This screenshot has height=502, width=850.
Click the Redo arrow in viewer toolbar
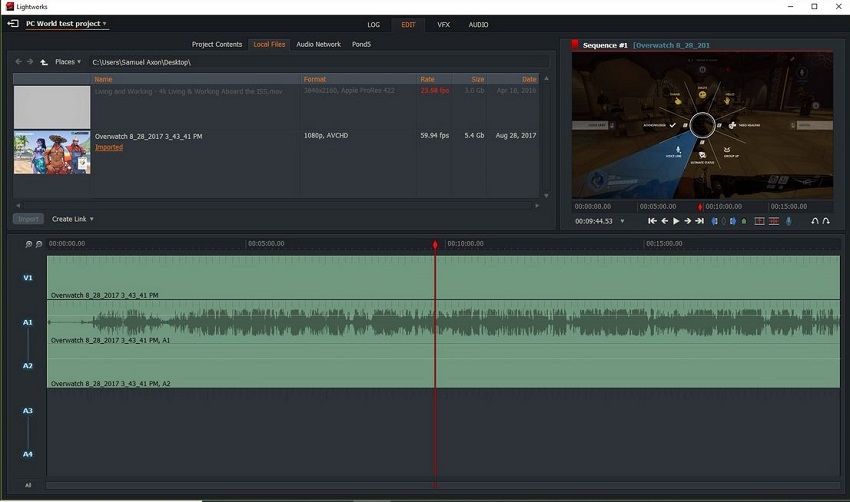click(826, 221)
